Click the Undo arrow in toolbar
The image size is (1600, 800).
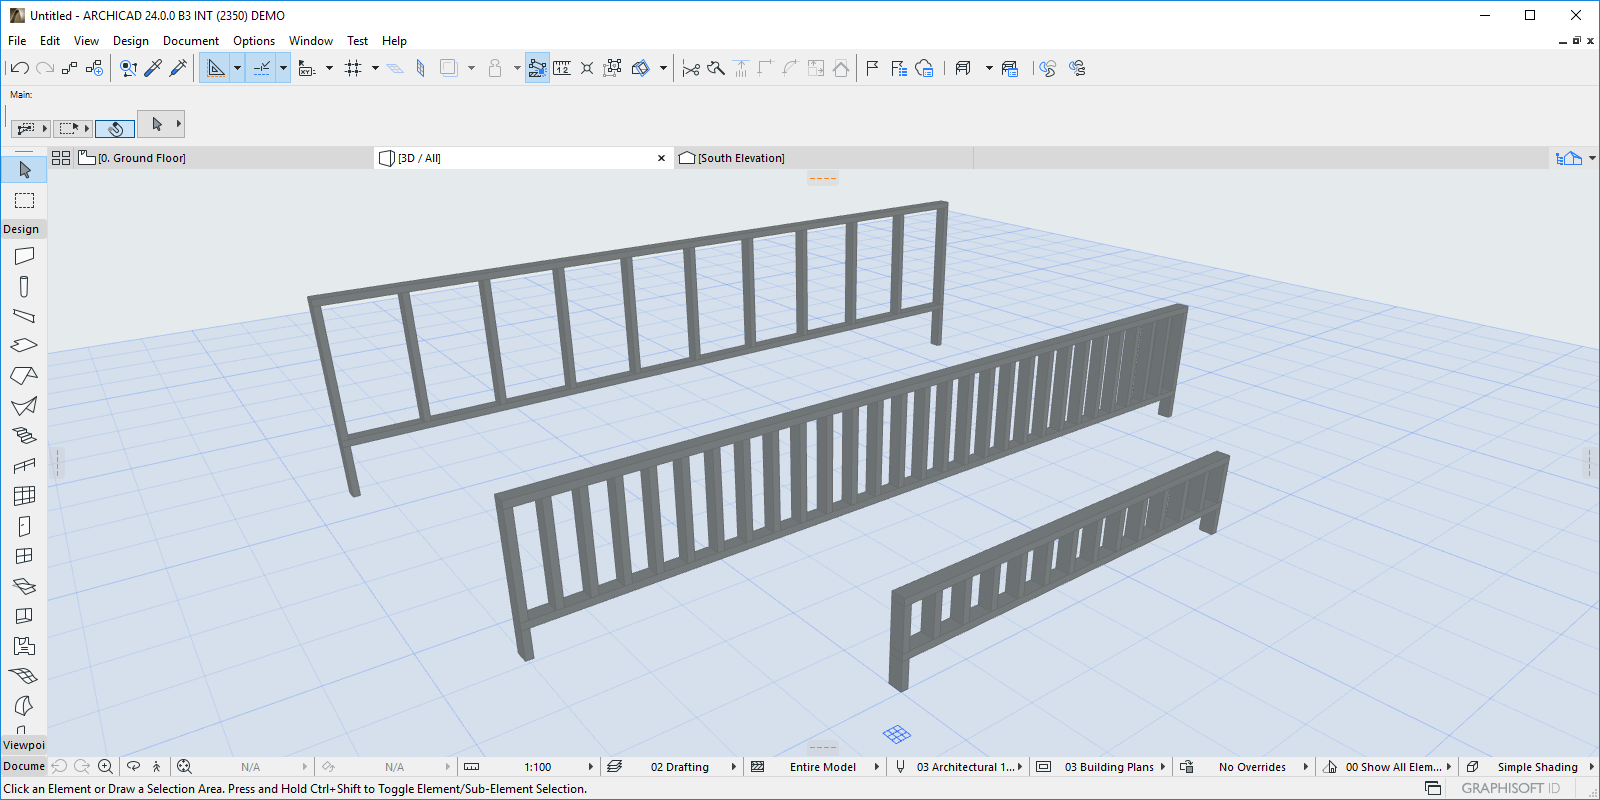pos(19,68)
